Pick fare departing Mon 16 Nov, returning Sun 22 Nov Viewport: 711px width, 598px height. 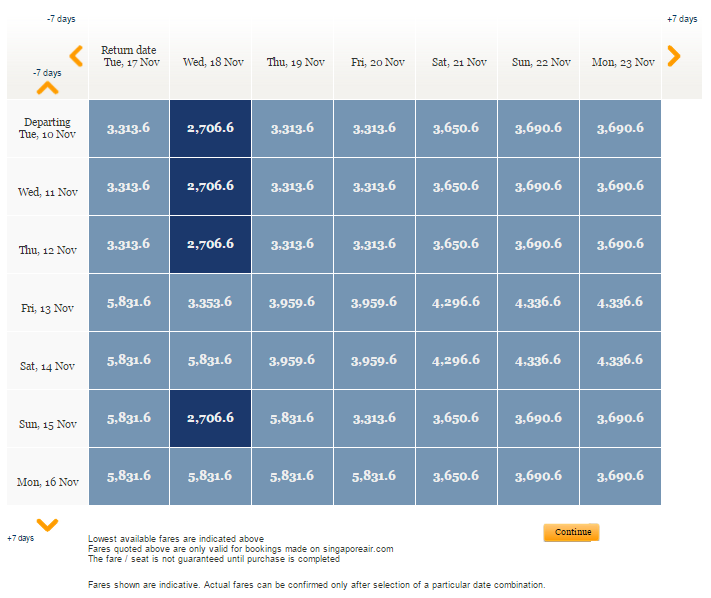click(x=538, y=476)
